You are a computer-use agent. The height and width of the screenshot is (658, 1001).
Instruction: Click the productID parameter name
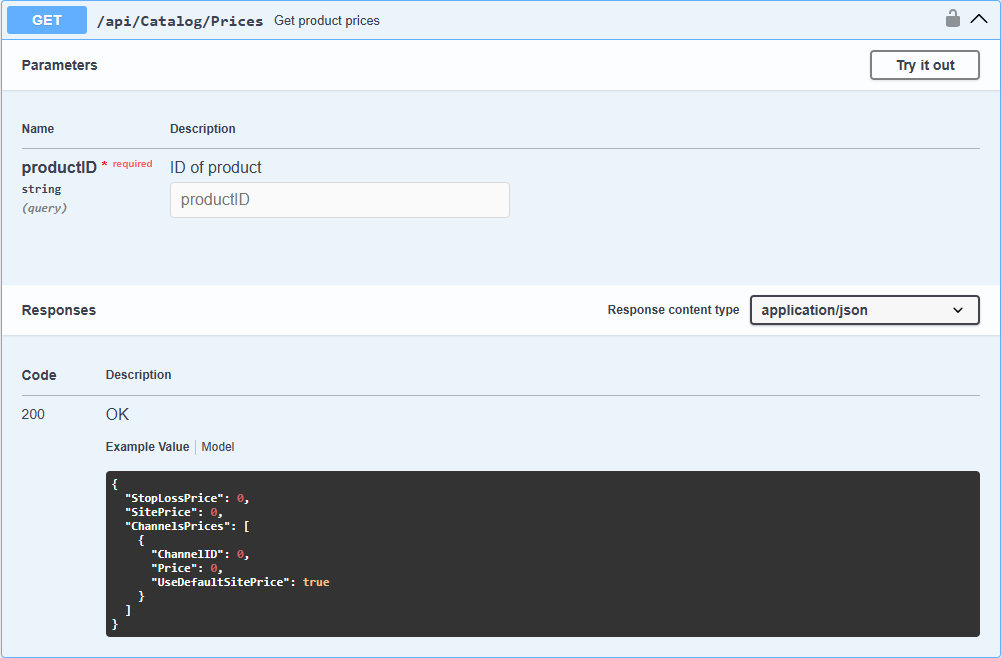59,168
